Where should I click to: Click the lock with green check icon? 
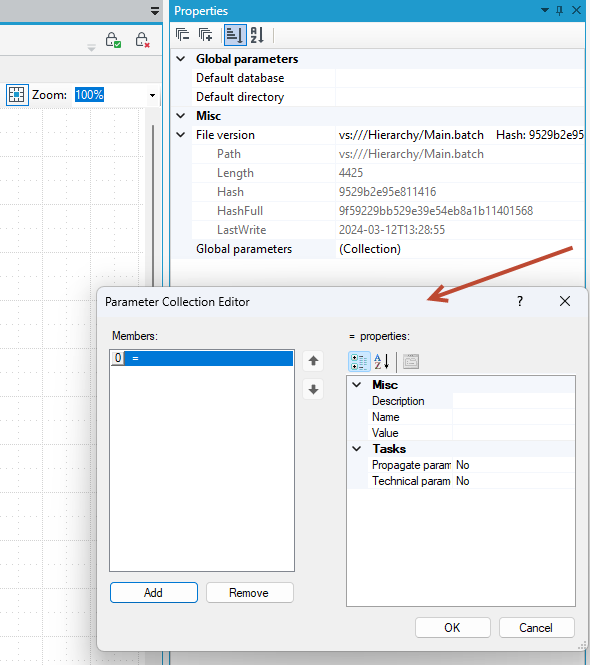pyautogui.click(x=113, y=40)
